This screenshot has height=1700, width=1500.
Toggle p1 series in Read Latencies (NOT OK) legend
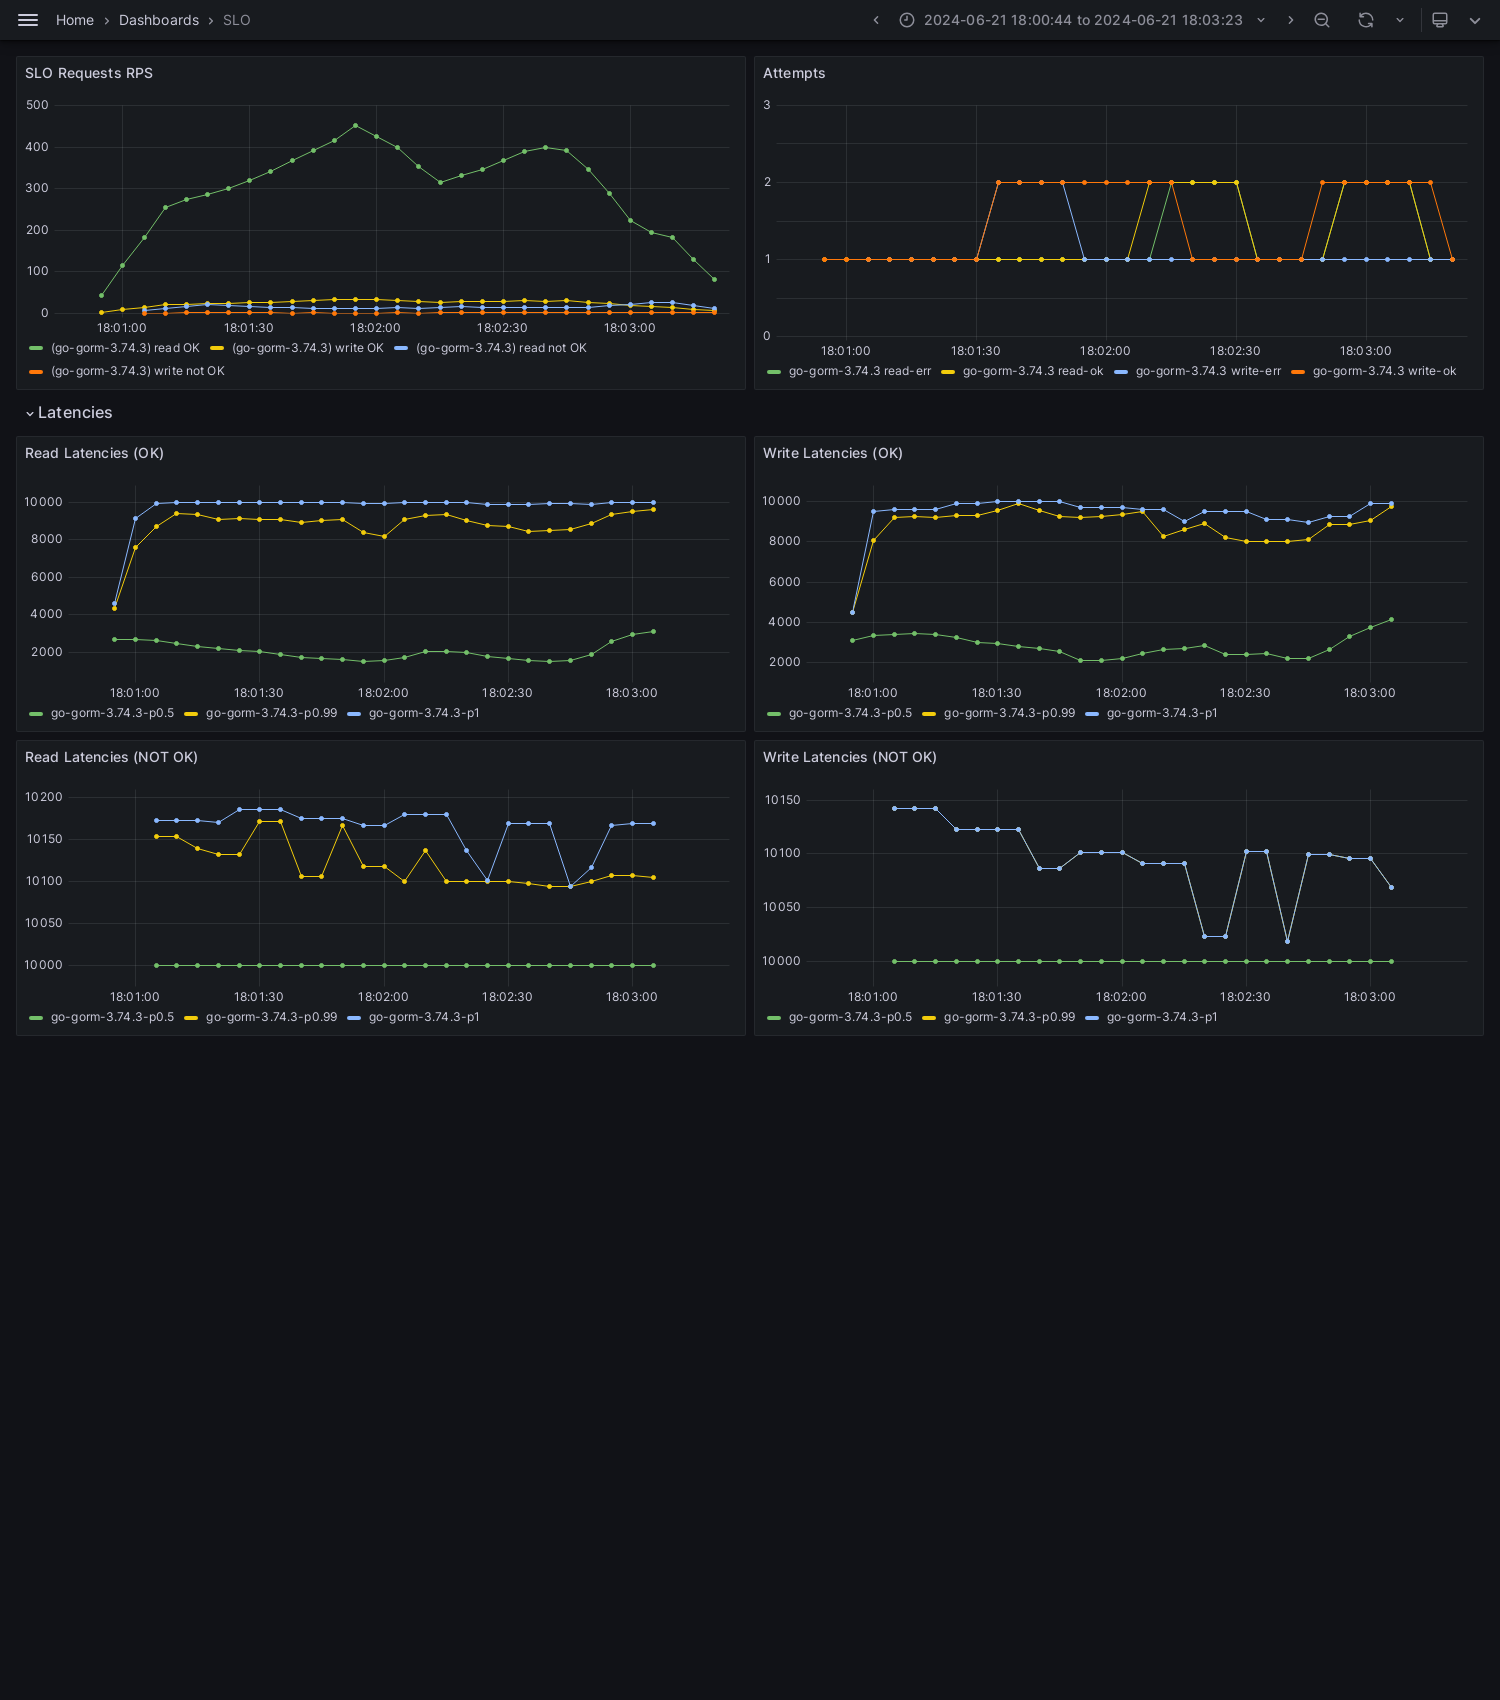point(424,1017)
